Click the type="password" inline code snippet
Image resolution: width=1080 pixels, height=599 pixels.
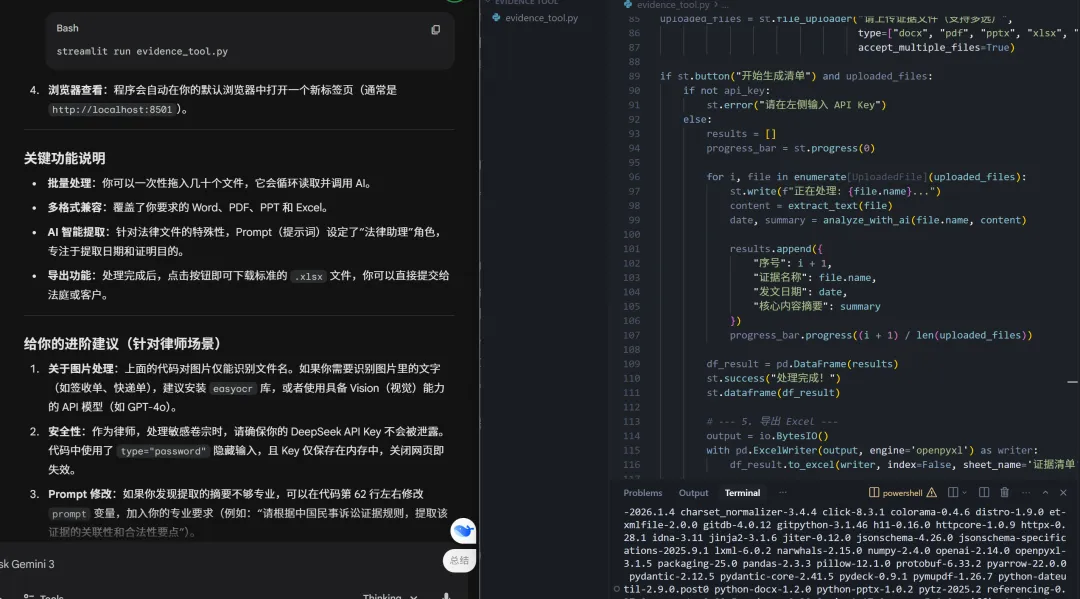pos(163,451)
